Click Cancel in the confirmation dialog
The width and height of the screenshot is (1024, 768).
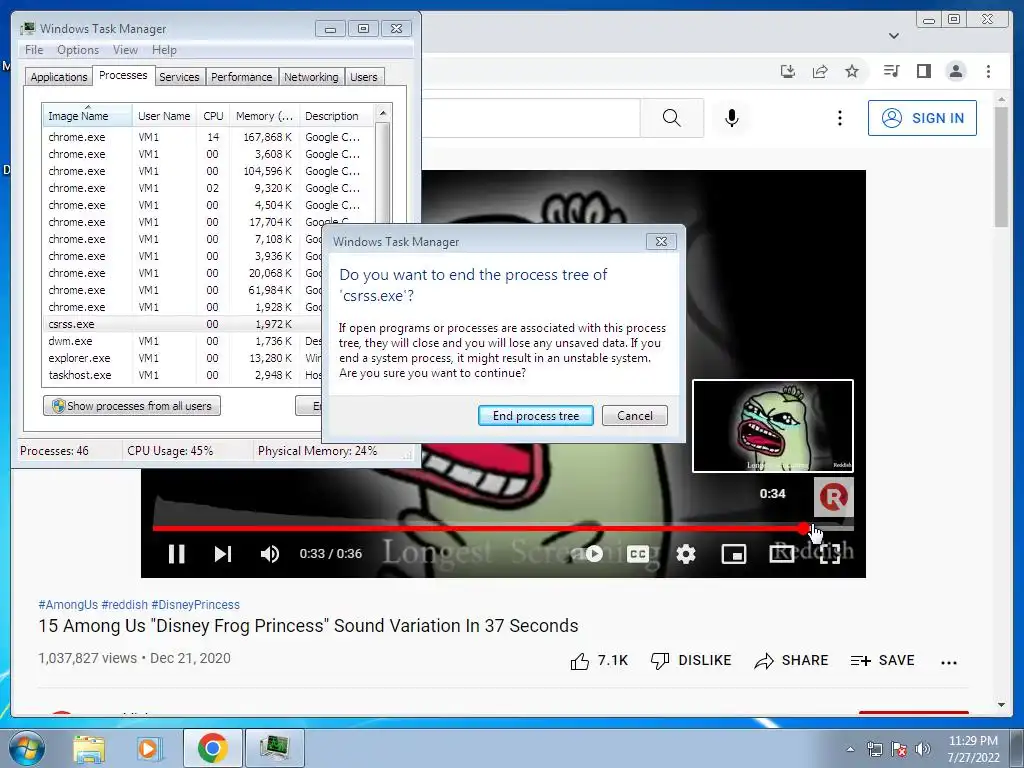634,416
